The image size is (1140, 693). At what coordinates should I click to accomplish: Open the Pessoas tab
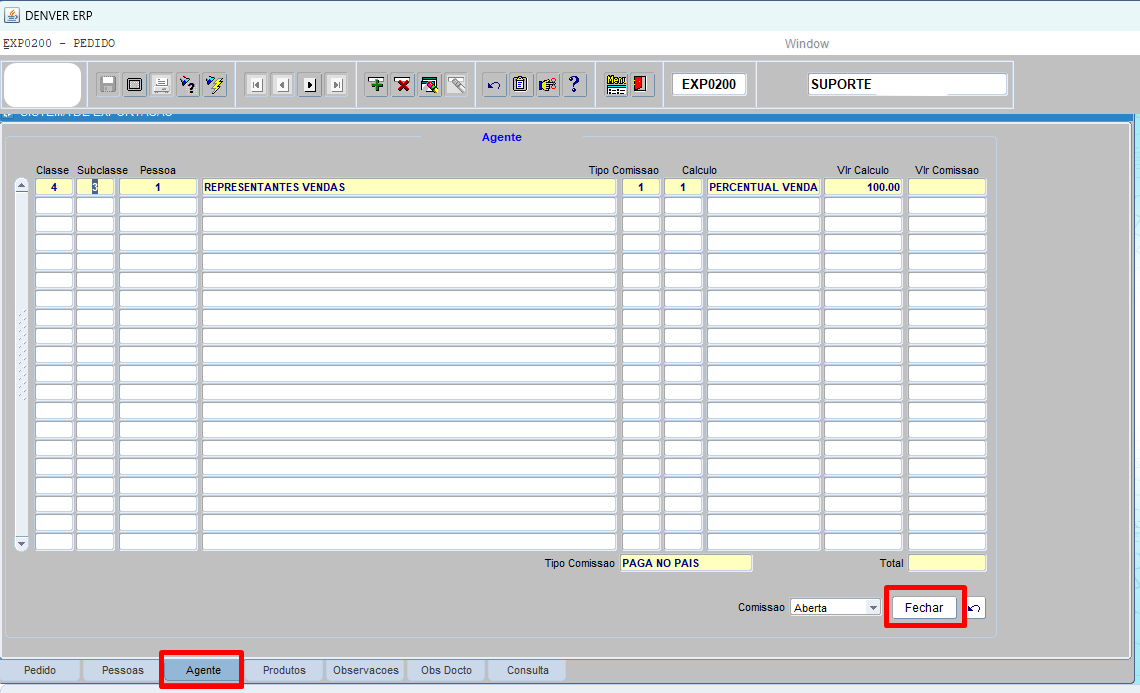point(122,670)
